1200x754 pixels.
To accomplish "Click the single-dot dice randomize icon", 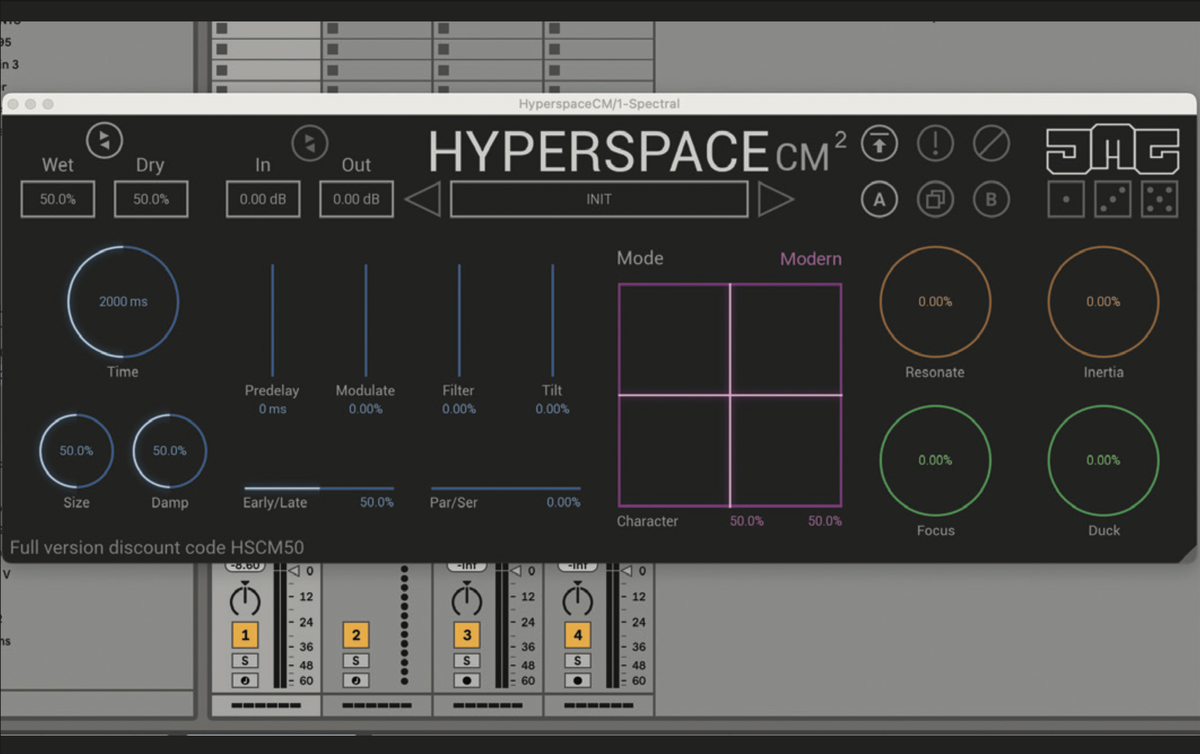I will pyautogui.click(x=1066, y=199).
